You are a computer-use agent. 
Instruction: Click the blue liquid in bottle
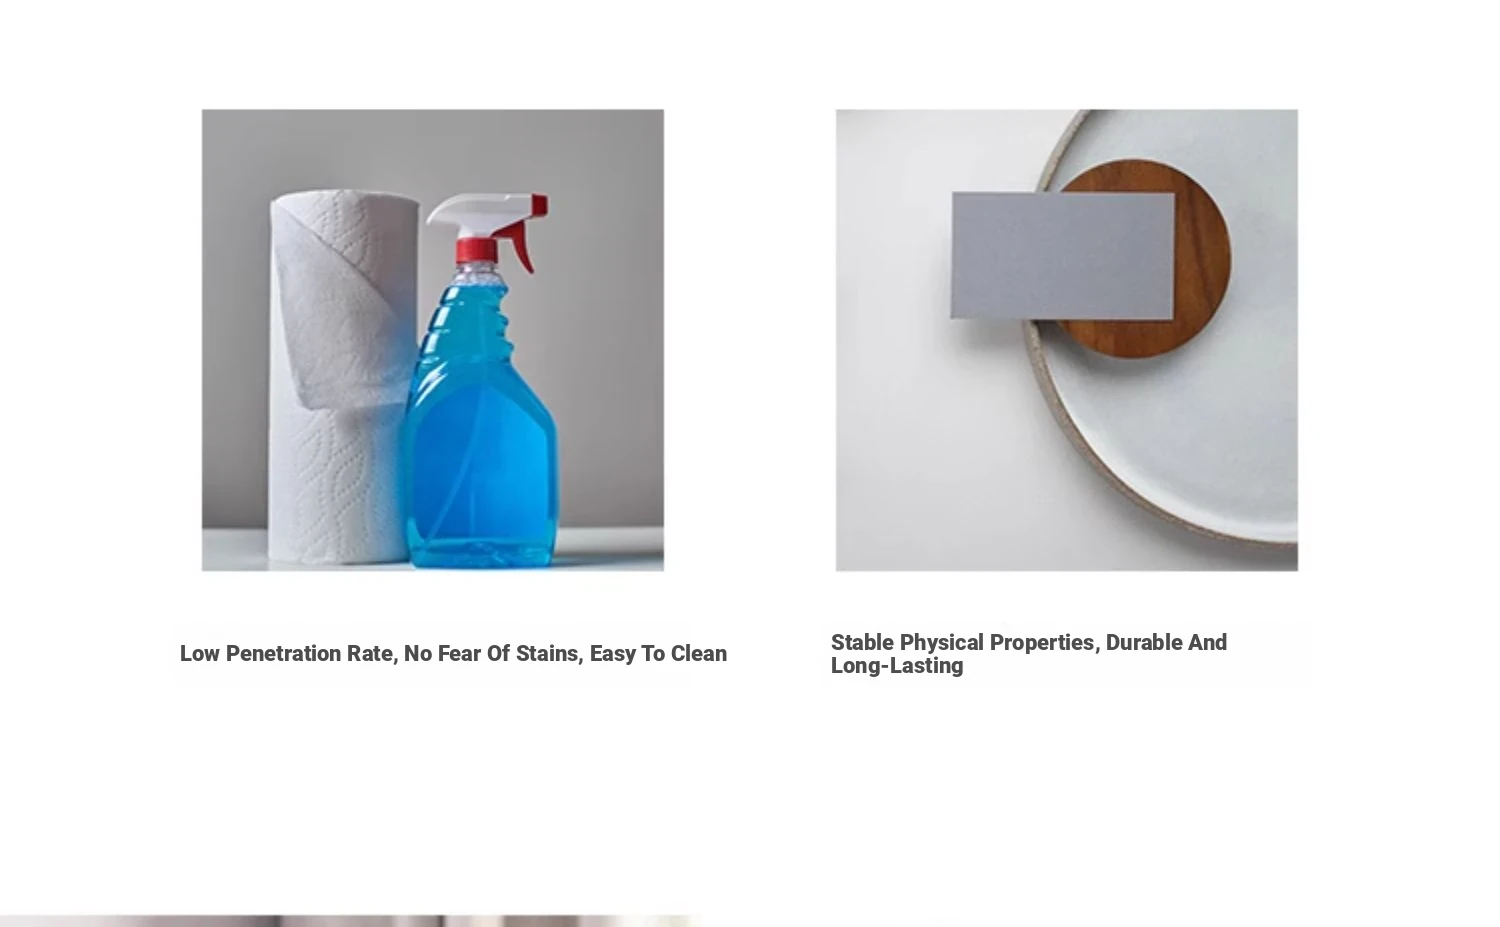(480, 440)
